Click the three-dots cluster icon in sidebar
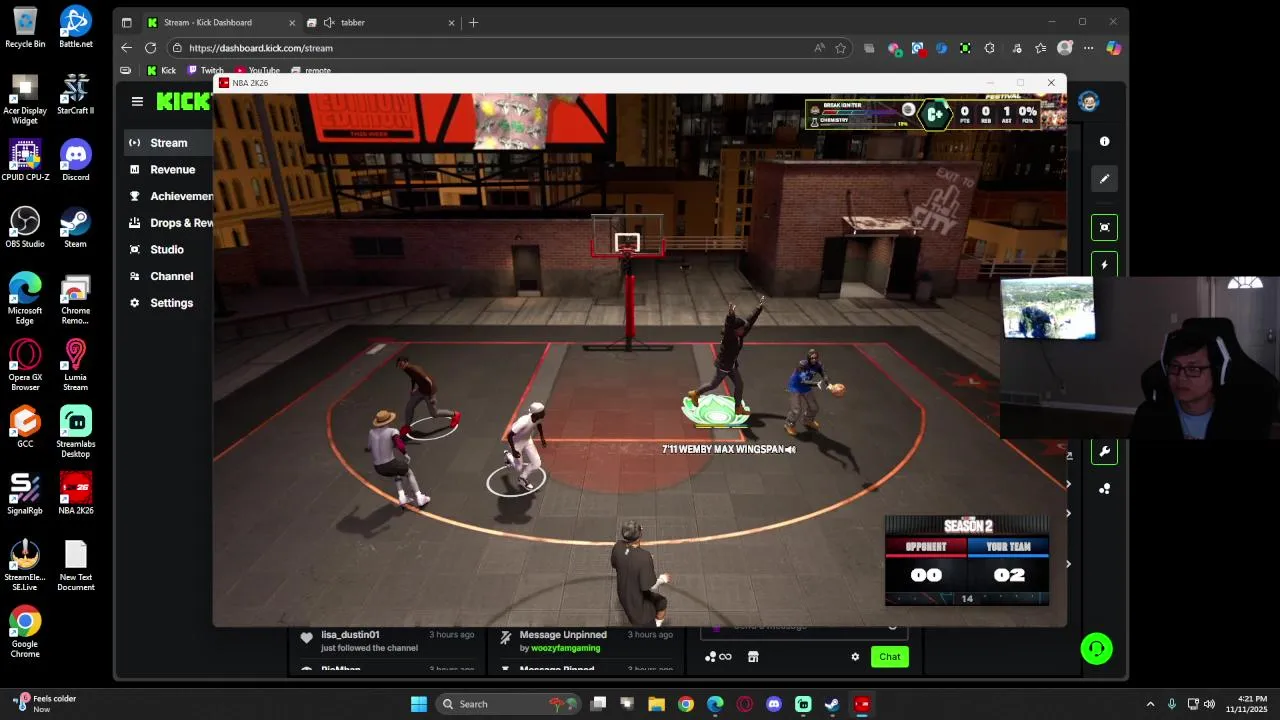The width and height of the screenshot is (1280, 720). point(1104,489)
